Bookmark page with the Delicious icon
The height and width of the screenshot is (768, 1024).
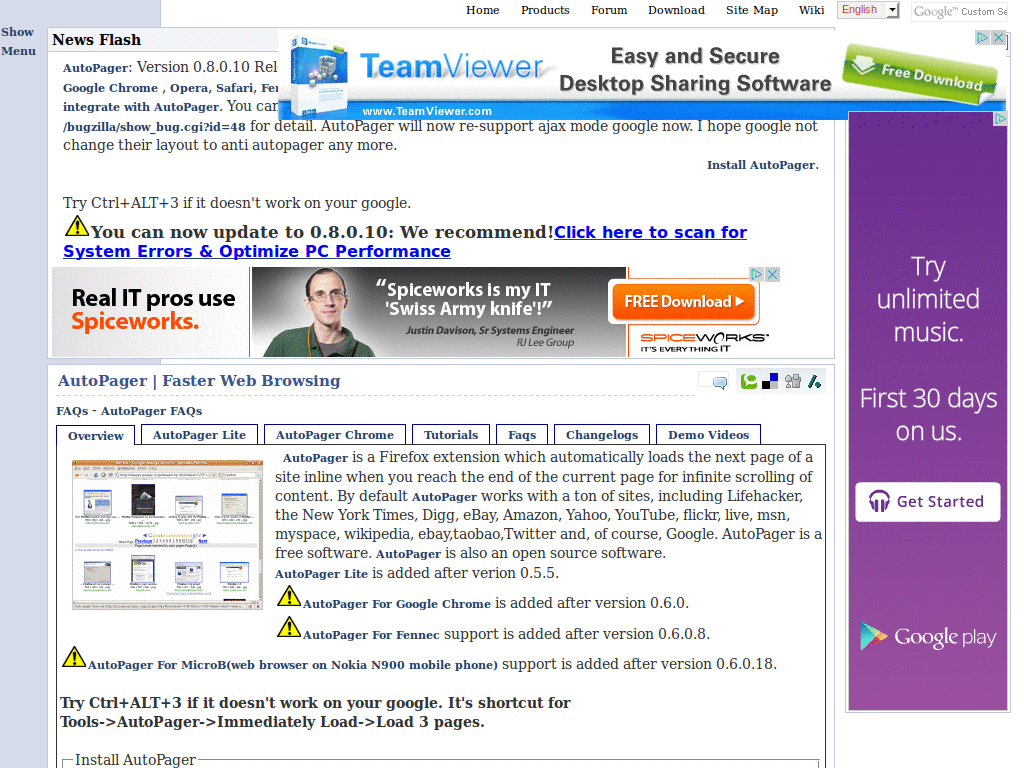coord(771,381)
